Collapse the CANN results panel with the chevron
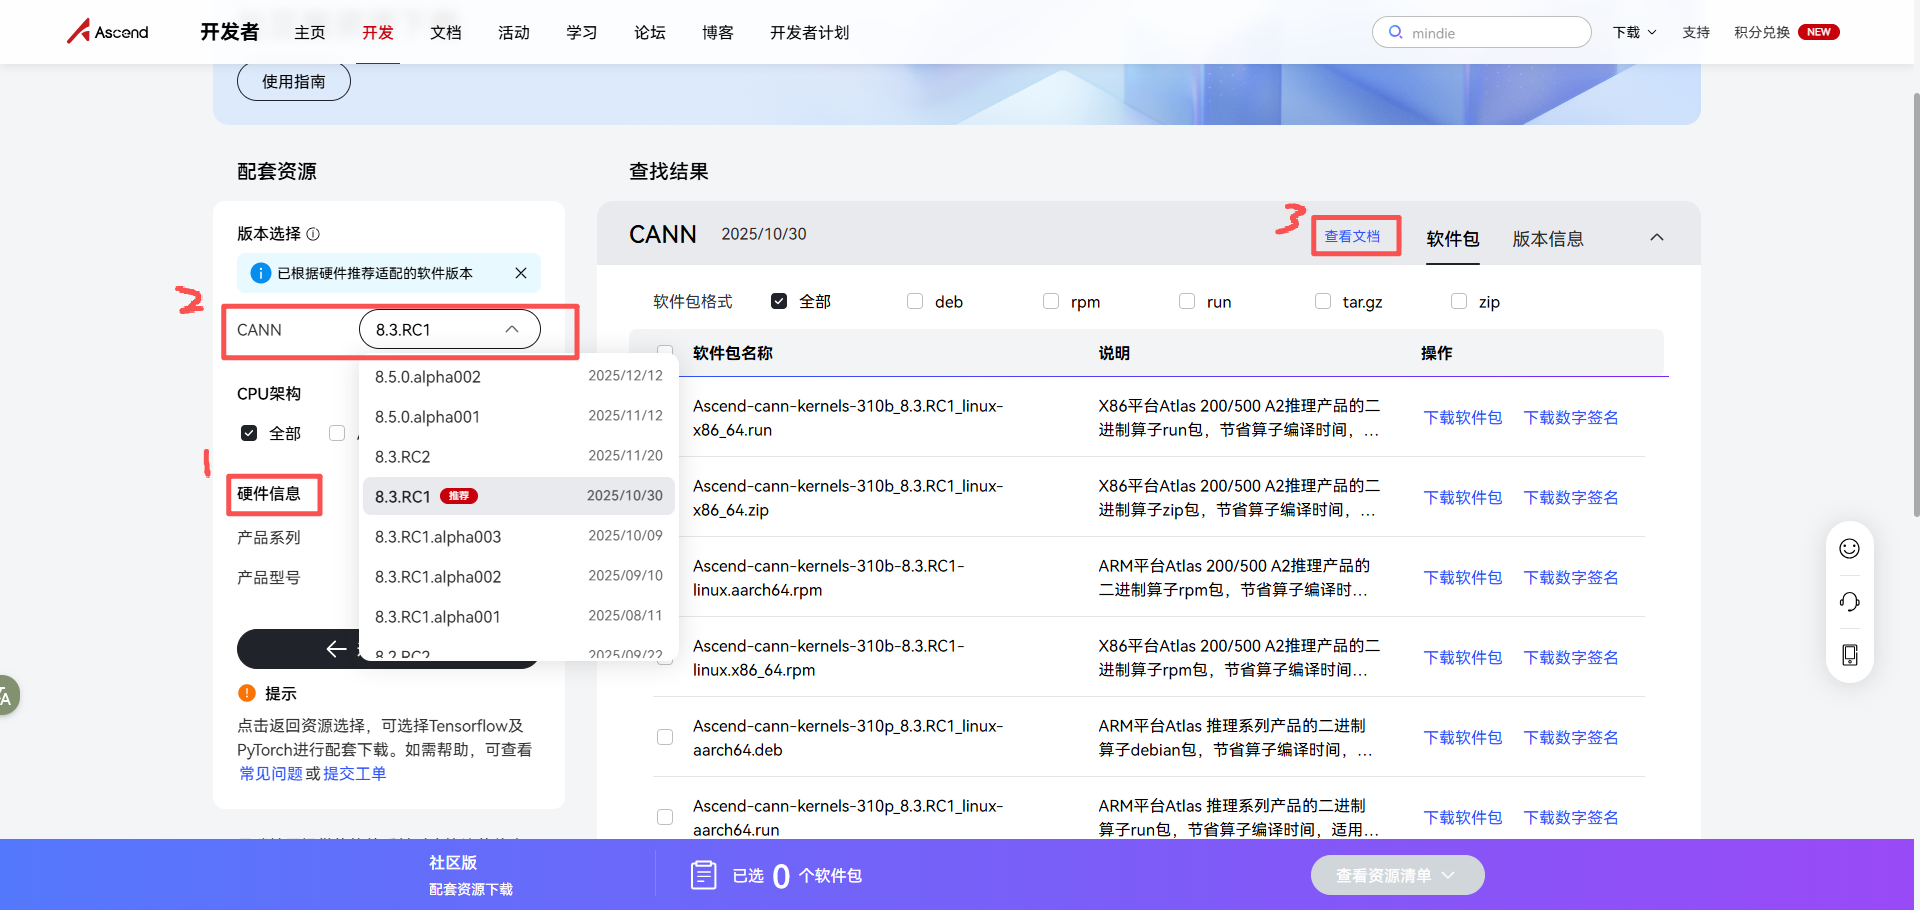Viewport: 1920px width, 910px height. (x=1657, y=238)
